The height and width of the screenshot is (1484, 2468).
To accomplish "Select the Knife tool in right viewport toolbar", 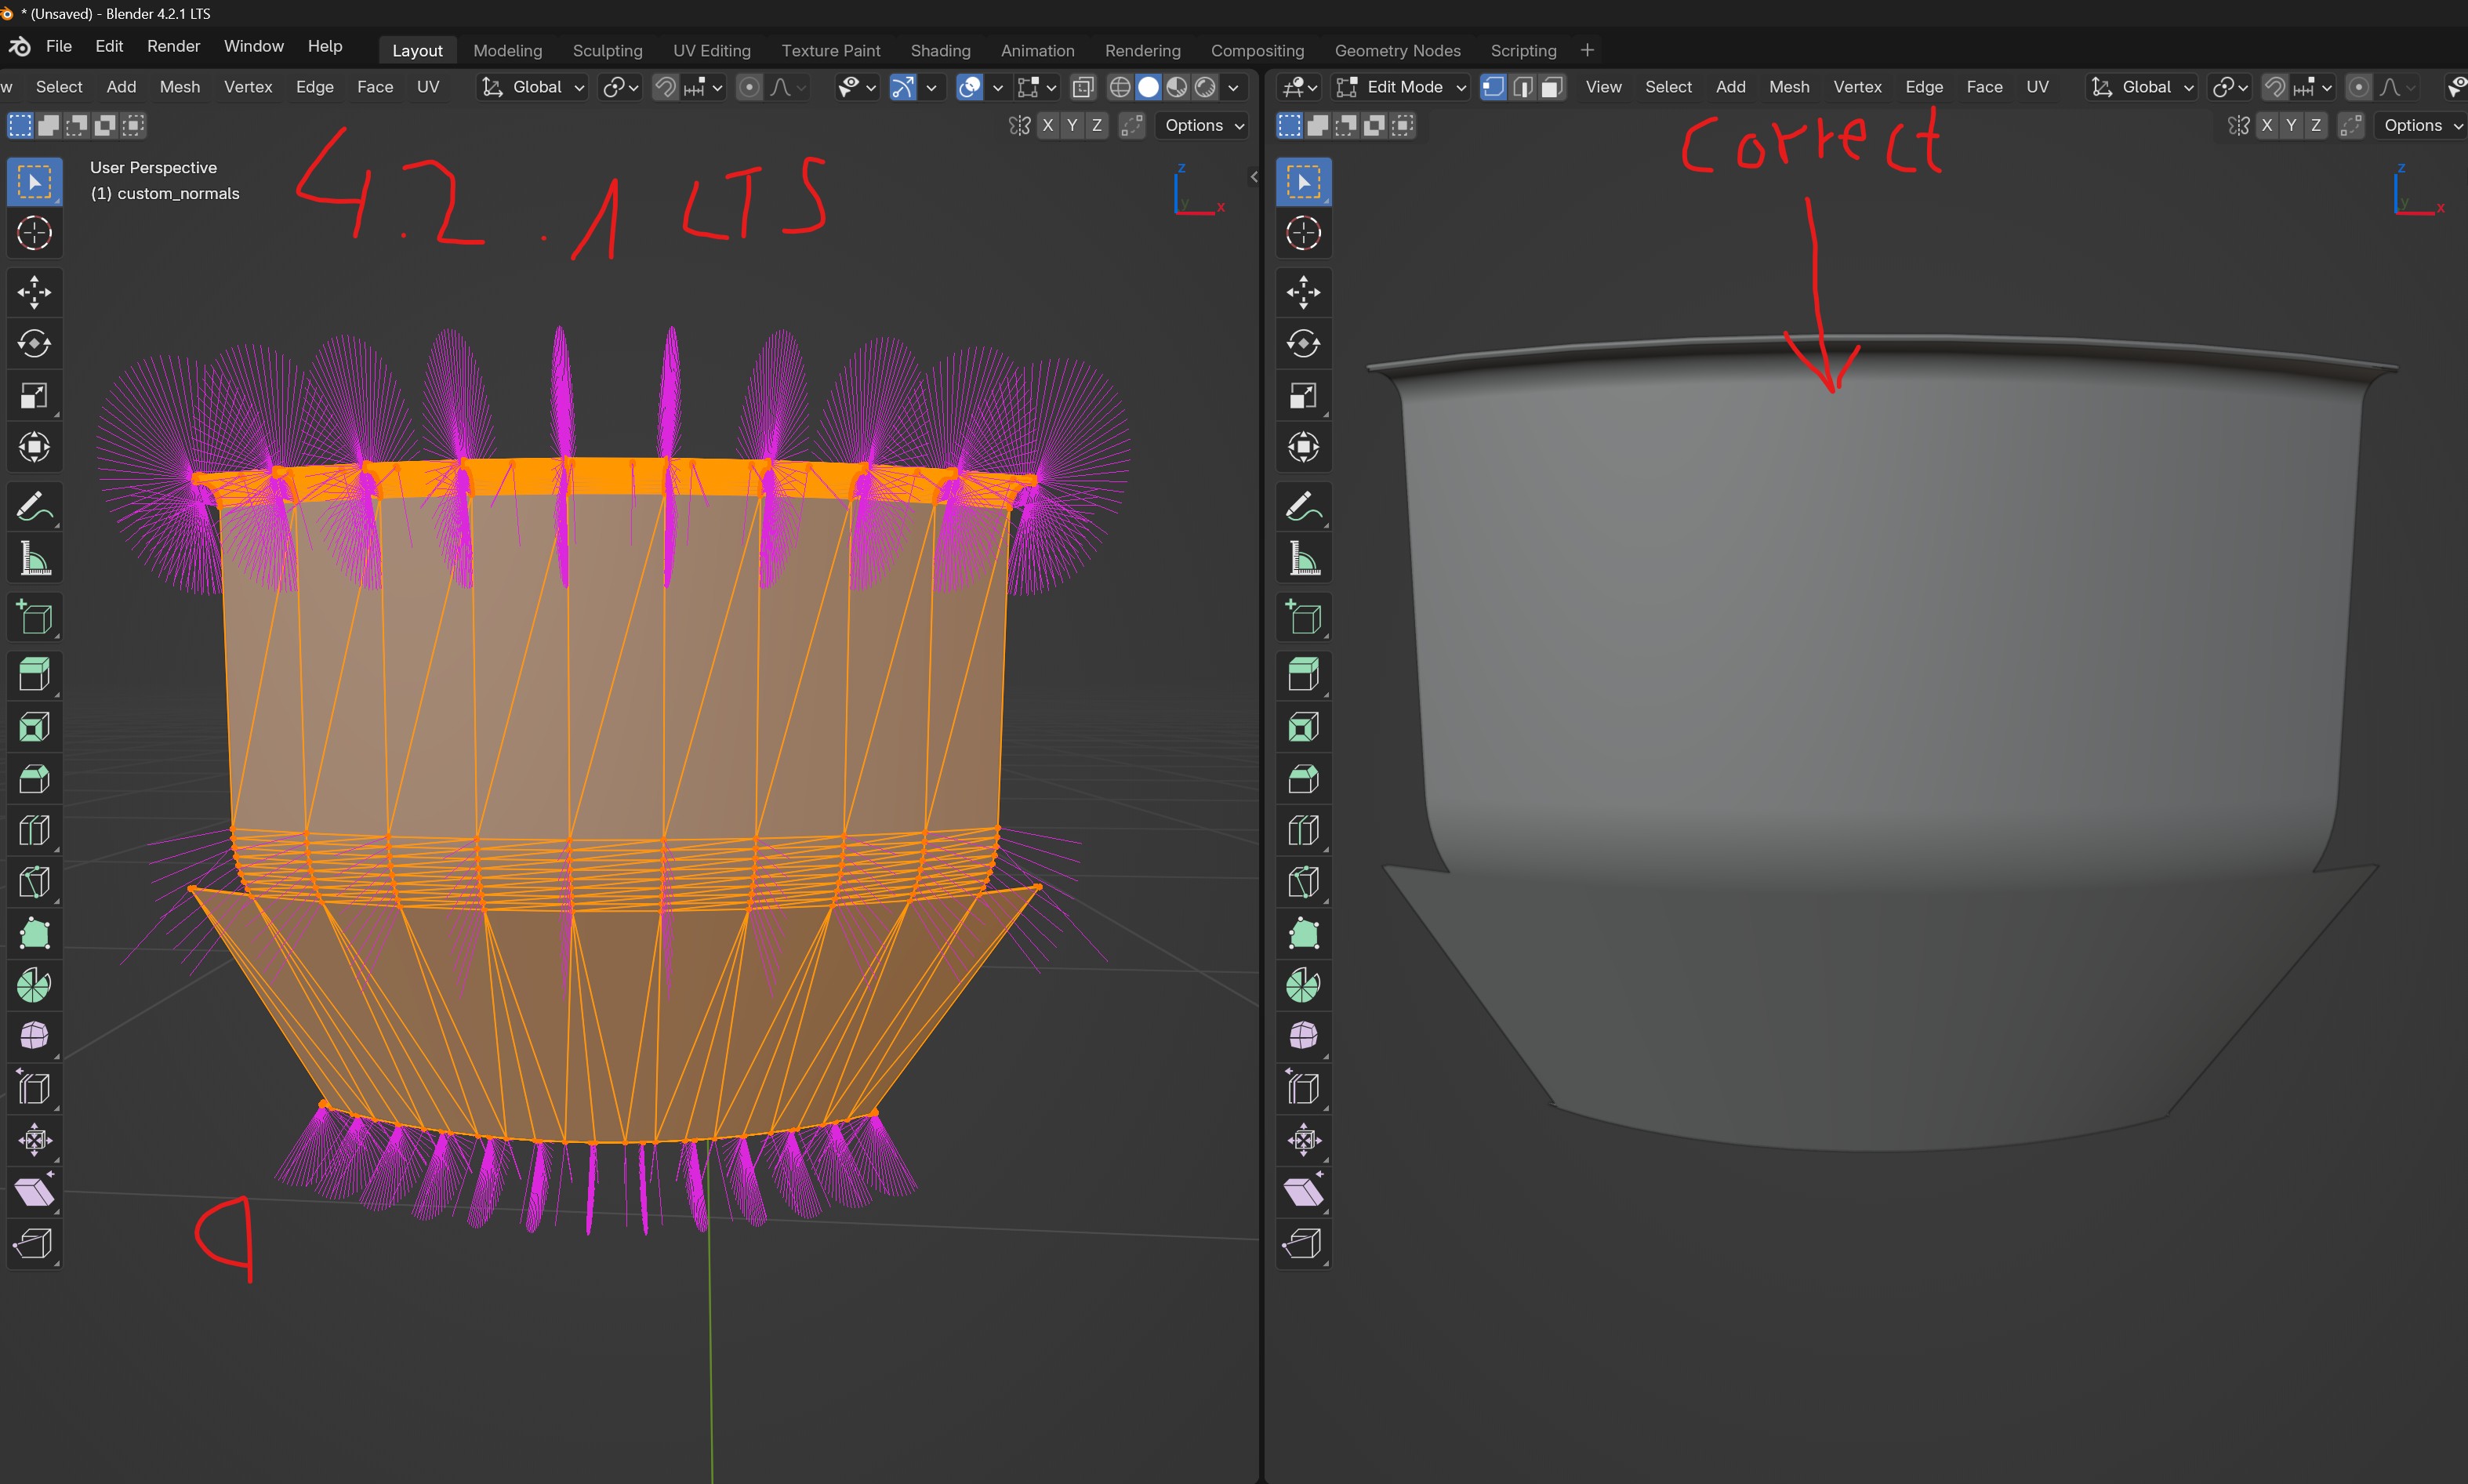I will [x=1303, y=882].
